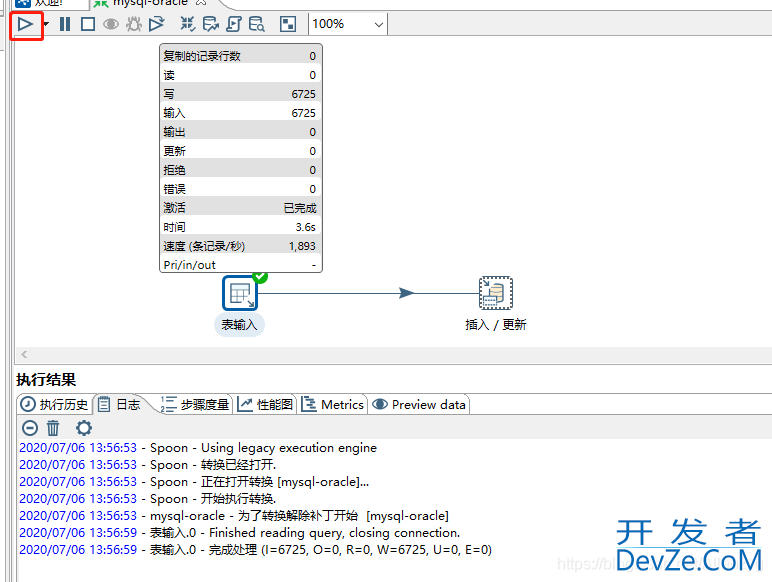Click the hop arrow between the steps
This screenshot has width=772, height=582.
407,293
